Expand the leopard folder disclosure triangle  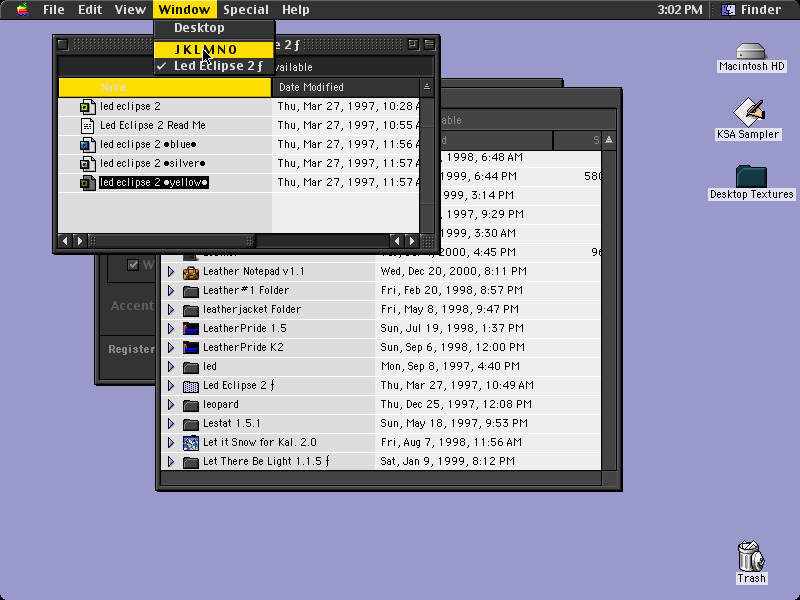point(171,404)
